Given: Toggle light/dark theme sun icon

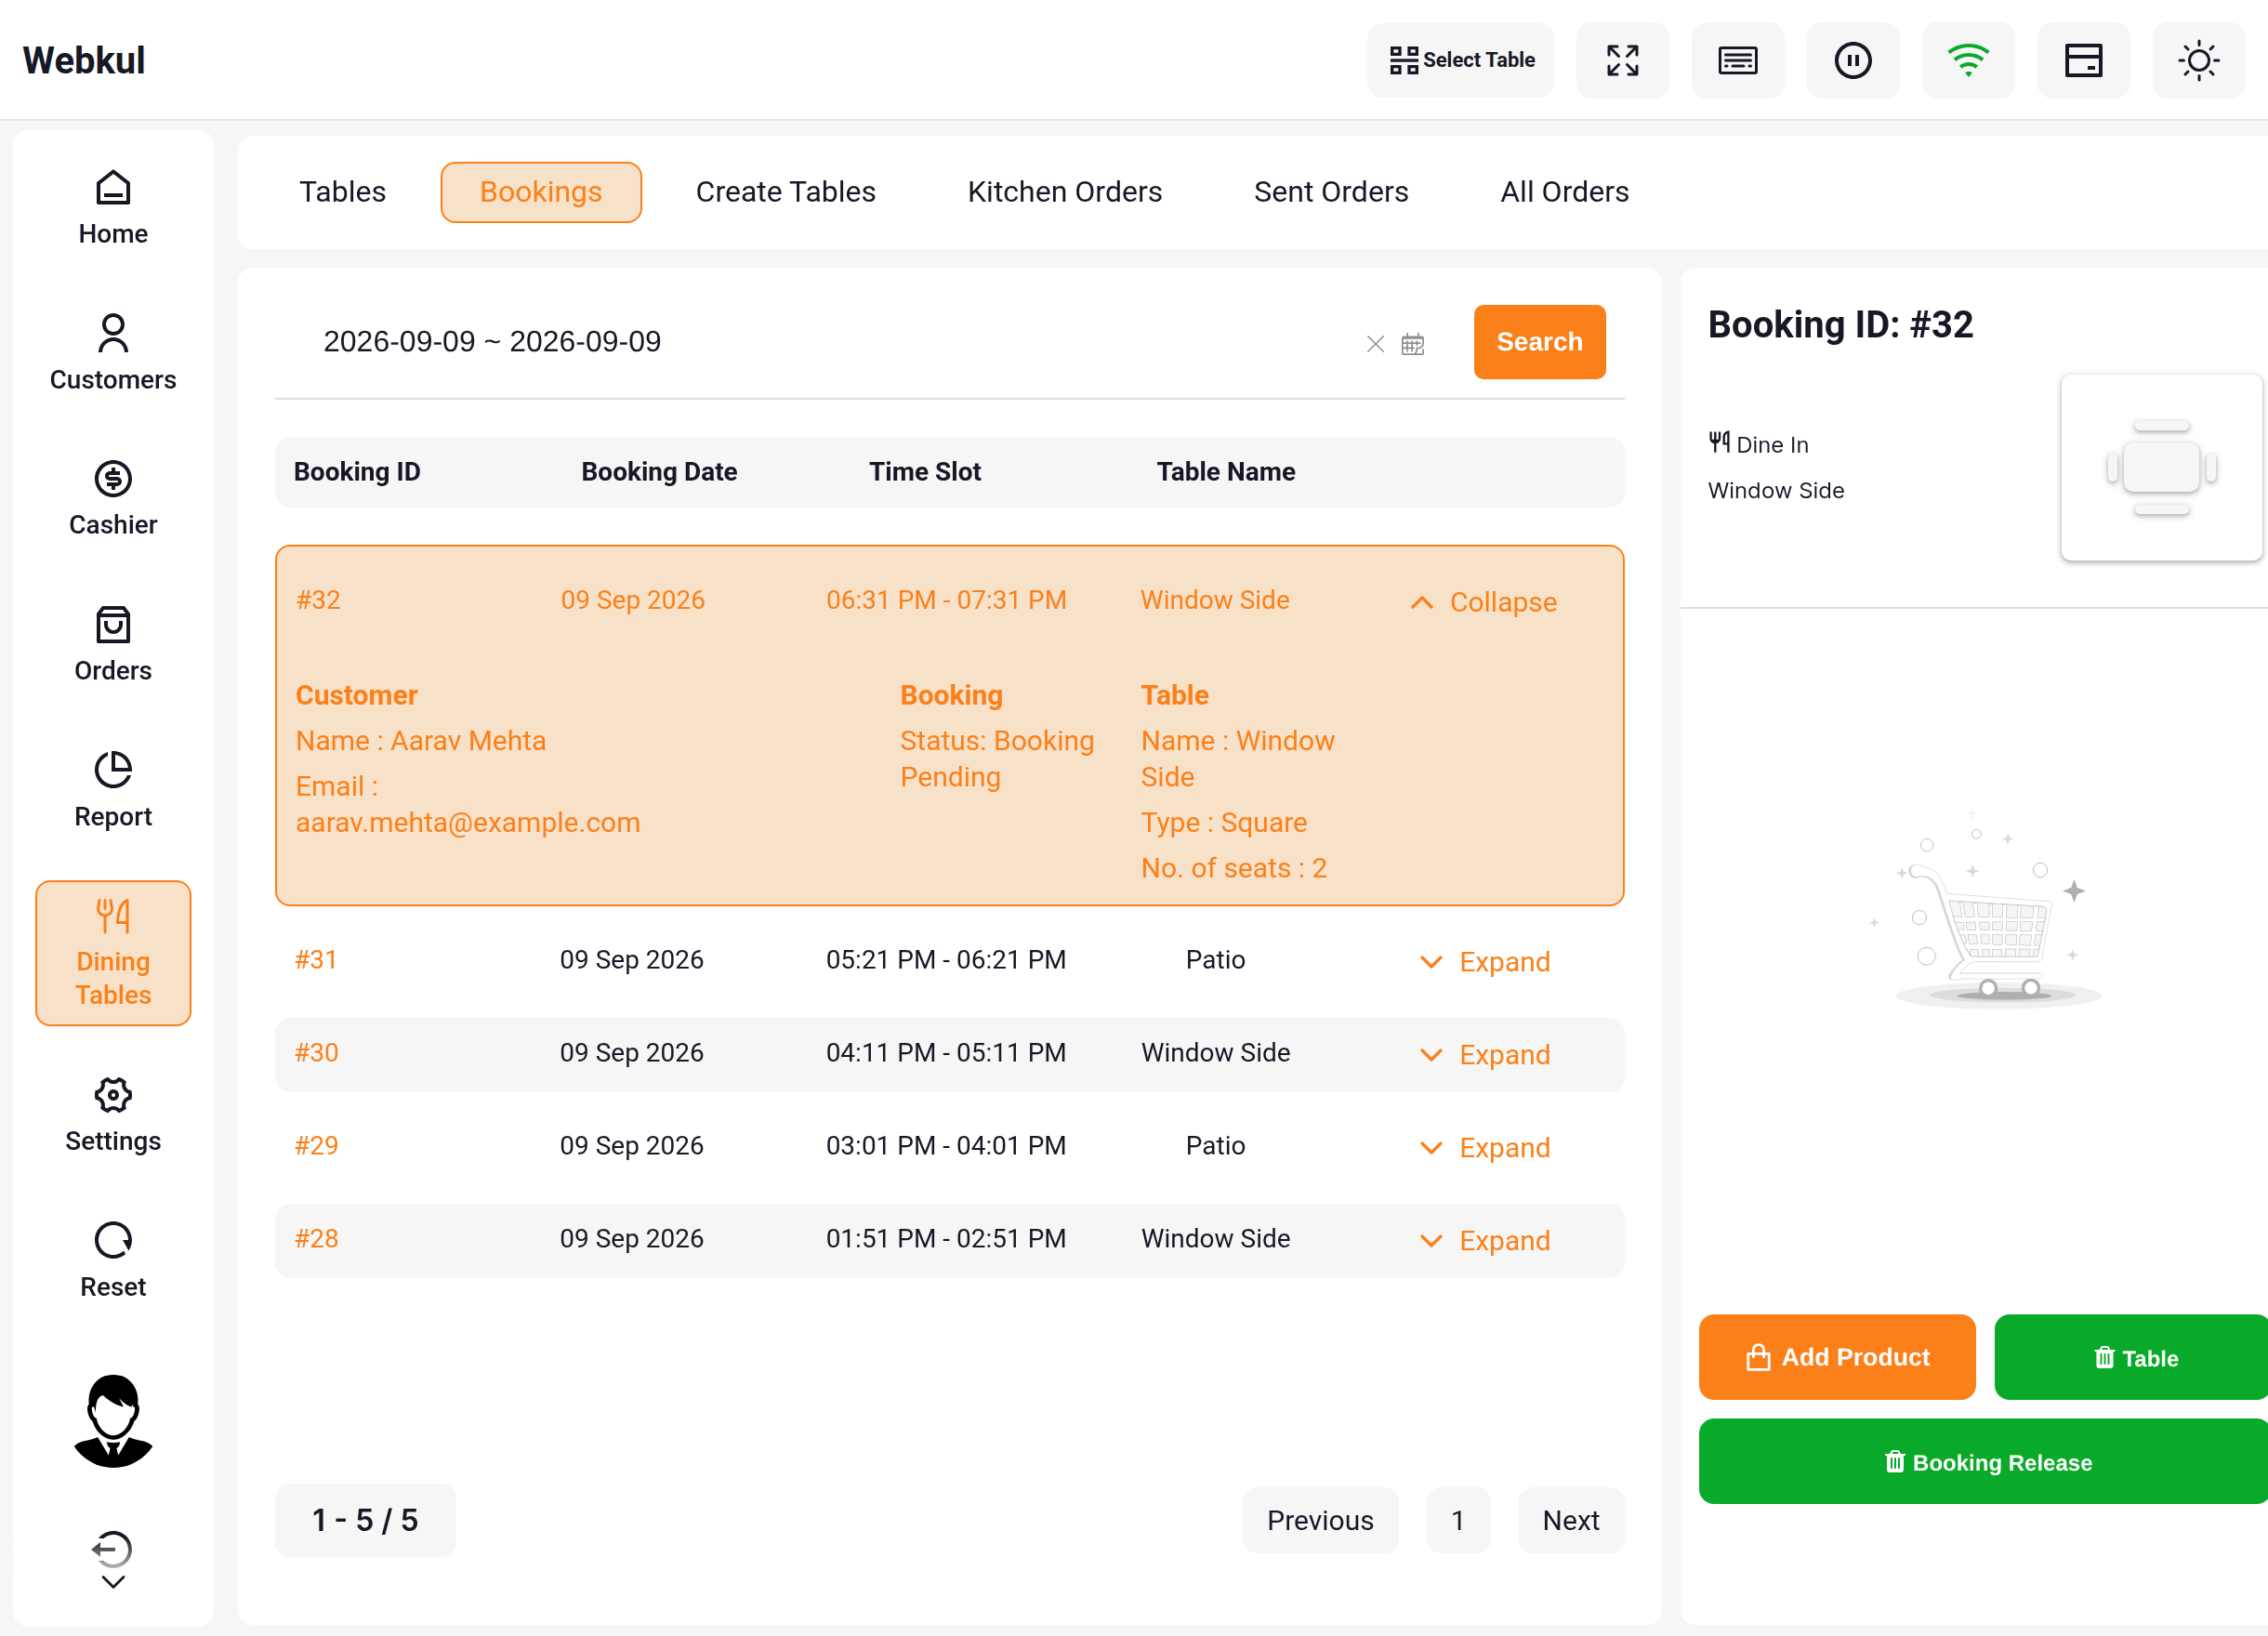Looking at the screenshot, I should coord(2199,60).
